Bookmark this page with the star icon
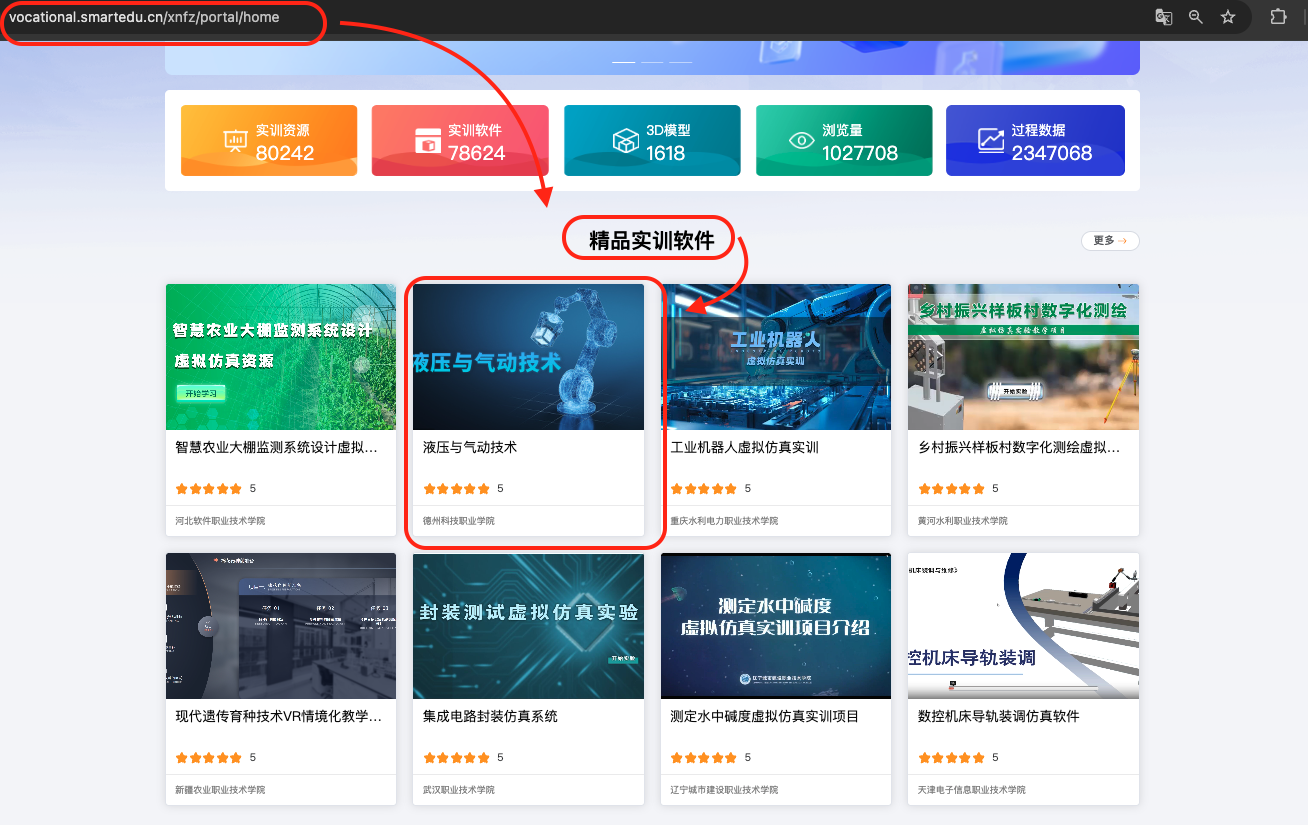1308x825 pixels. (x=1228, y=17)
